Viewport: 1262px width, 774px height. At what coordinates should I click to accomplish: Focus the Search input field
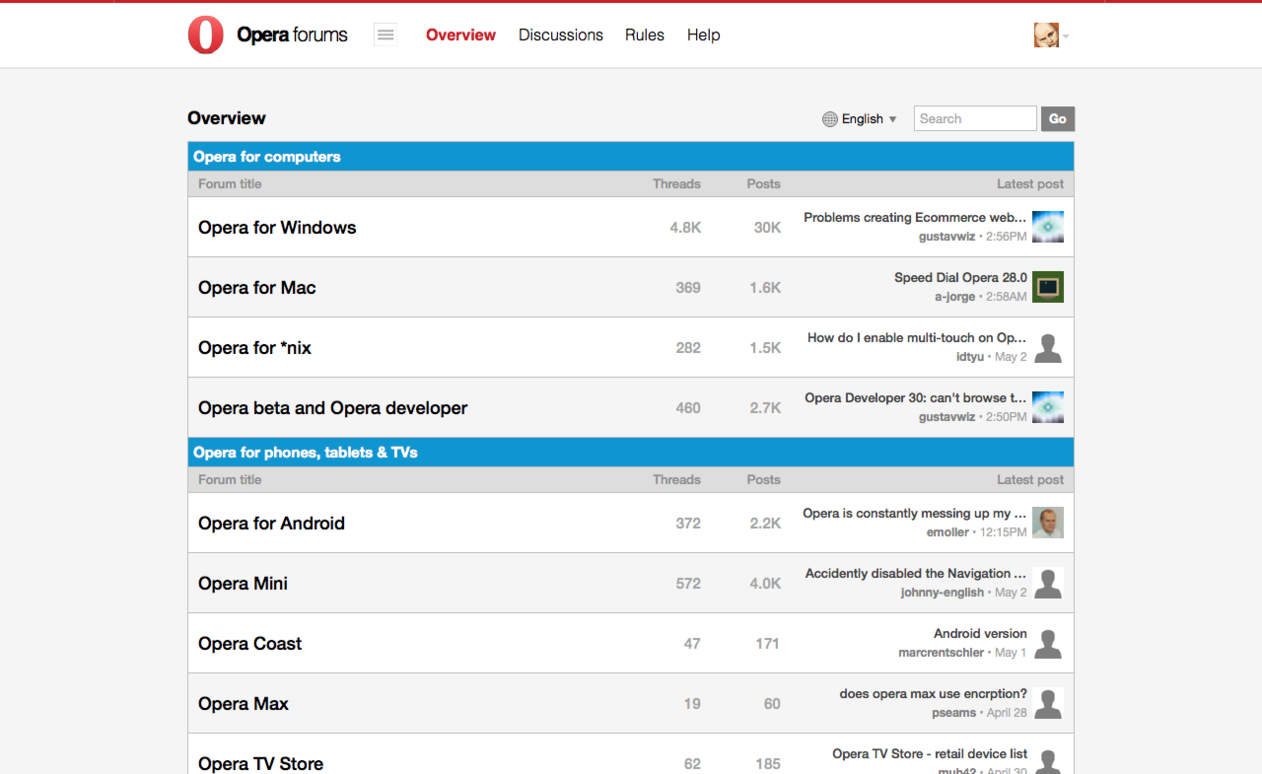coord(975,119)
